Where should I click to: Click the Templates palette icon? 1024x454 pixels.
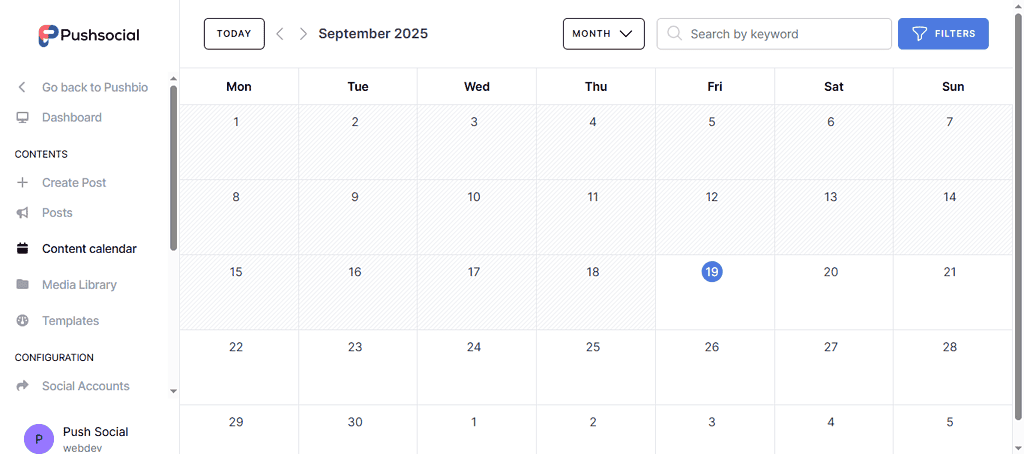pyautogui.click(x=22, y=321)
